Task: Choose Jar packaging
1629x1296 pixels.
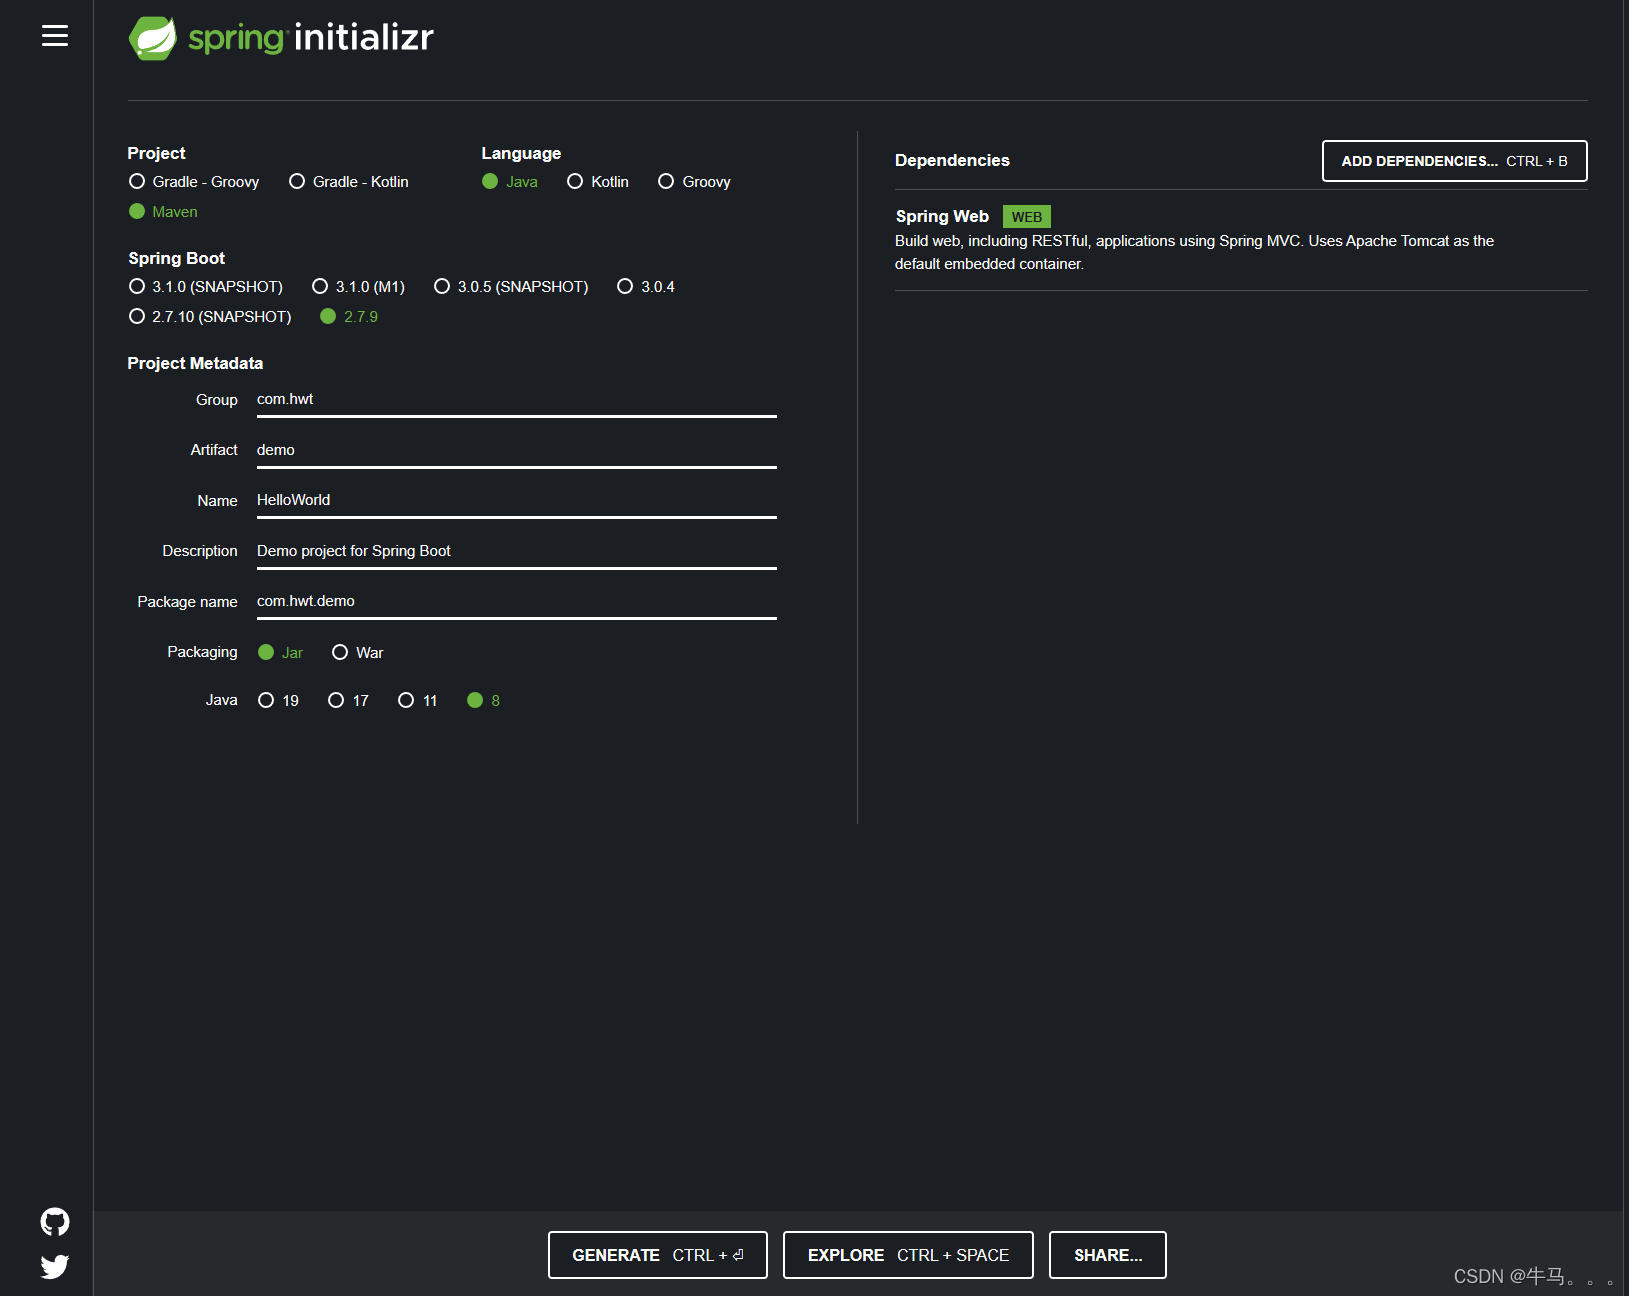Action: [x=281, y=652]
